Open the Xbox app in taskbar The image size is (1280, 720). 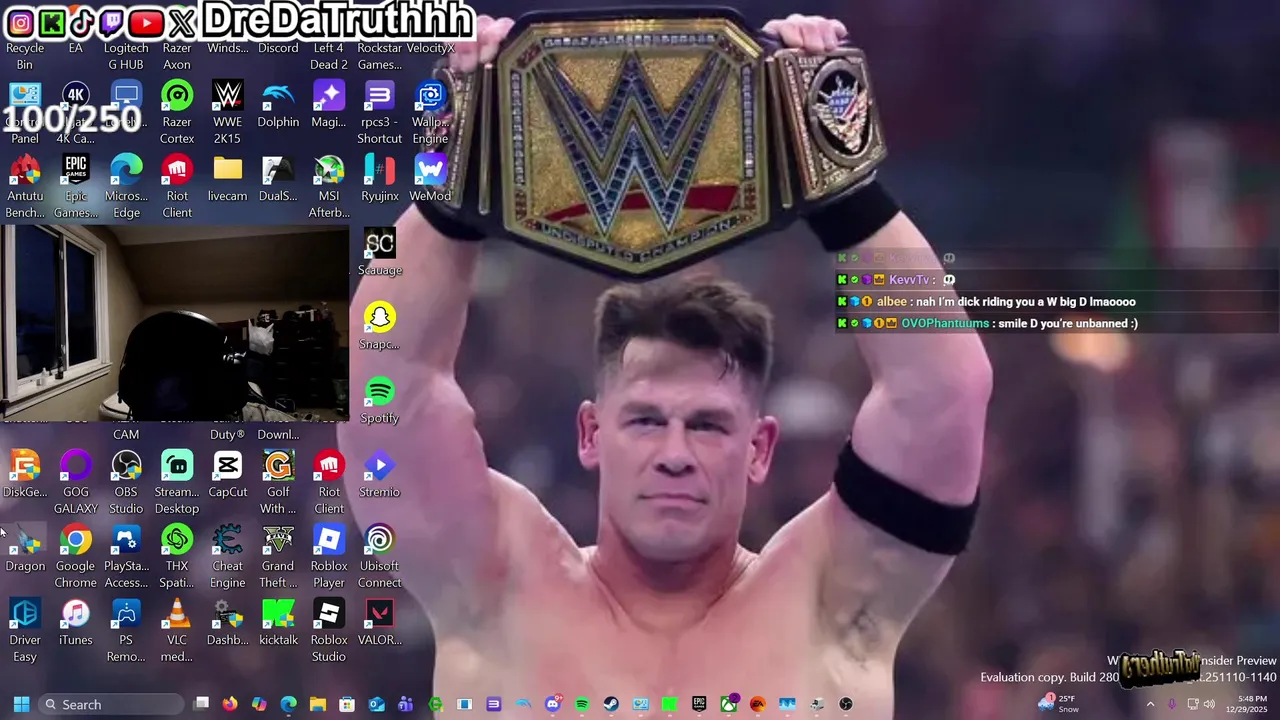click(x=729, y=704)
